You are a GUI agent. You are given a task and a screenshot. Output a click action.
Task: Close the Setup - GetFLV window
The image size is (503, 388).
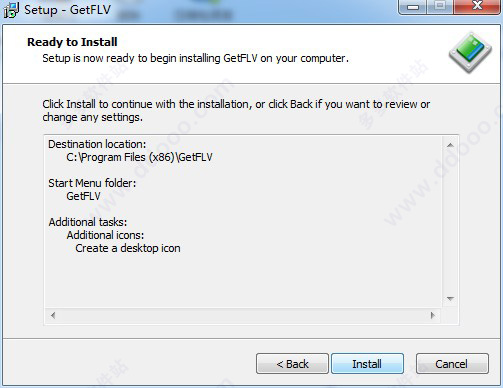click(x=477, y=6)
